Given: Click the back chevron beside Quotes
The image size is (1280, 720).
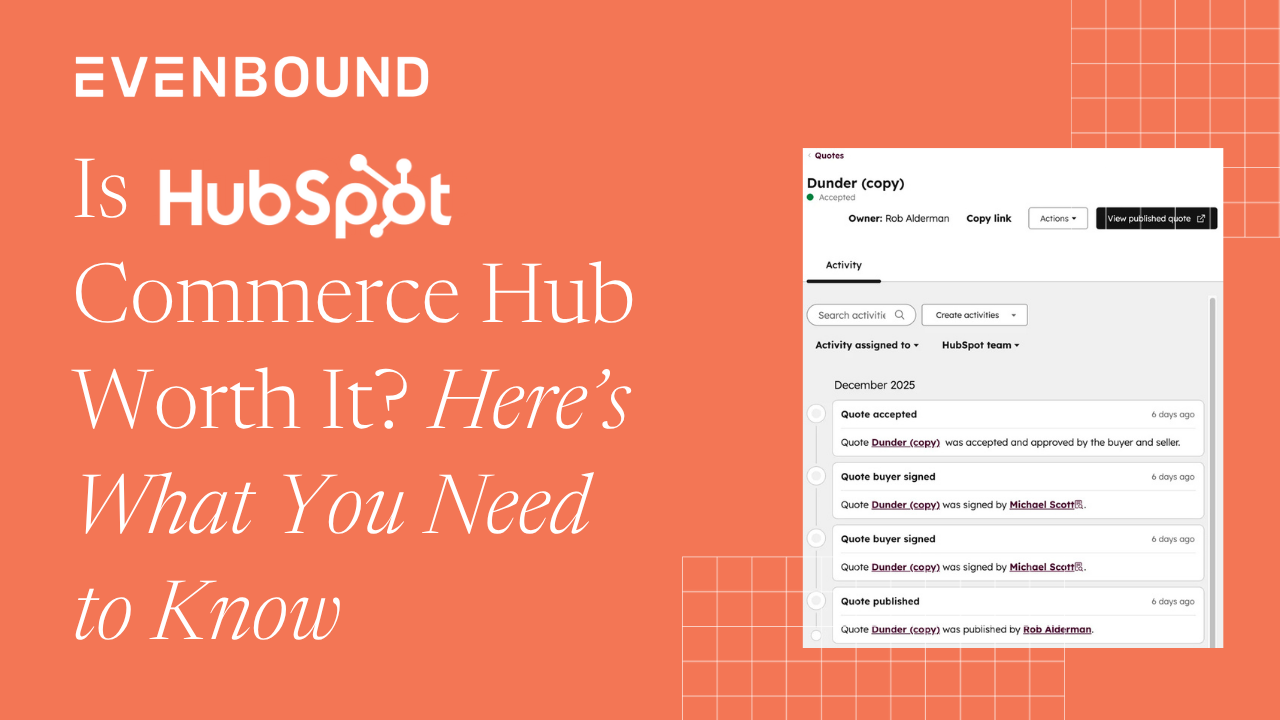Looking at the screenshot, I should (809, 156).
